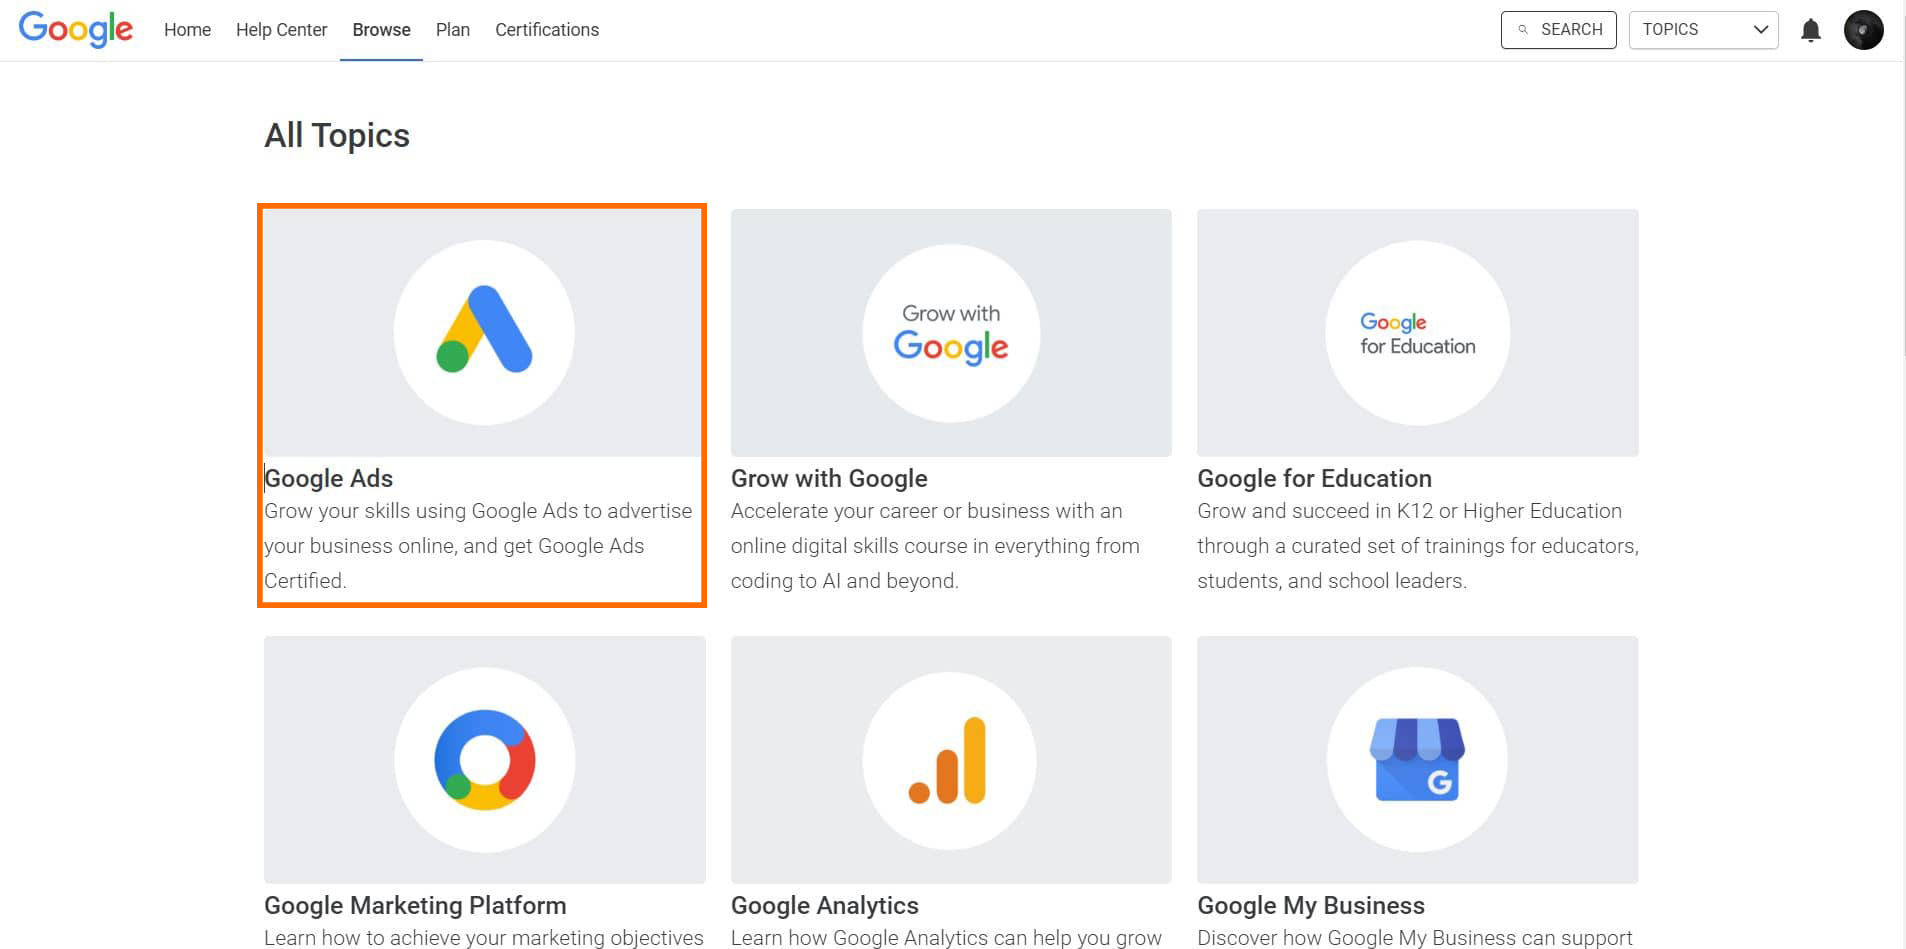Viewport: 1906px width, 949px height.
Task: Click the Google Ads logo icon
Action: 484,331
